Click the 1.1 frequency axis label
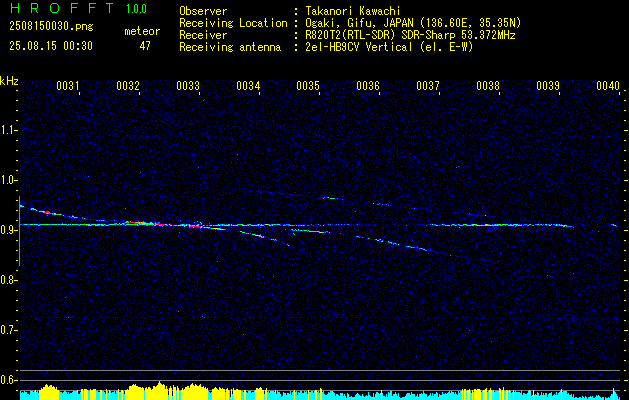The height and width of the screenshot is (400, 629). coord(8,130)
